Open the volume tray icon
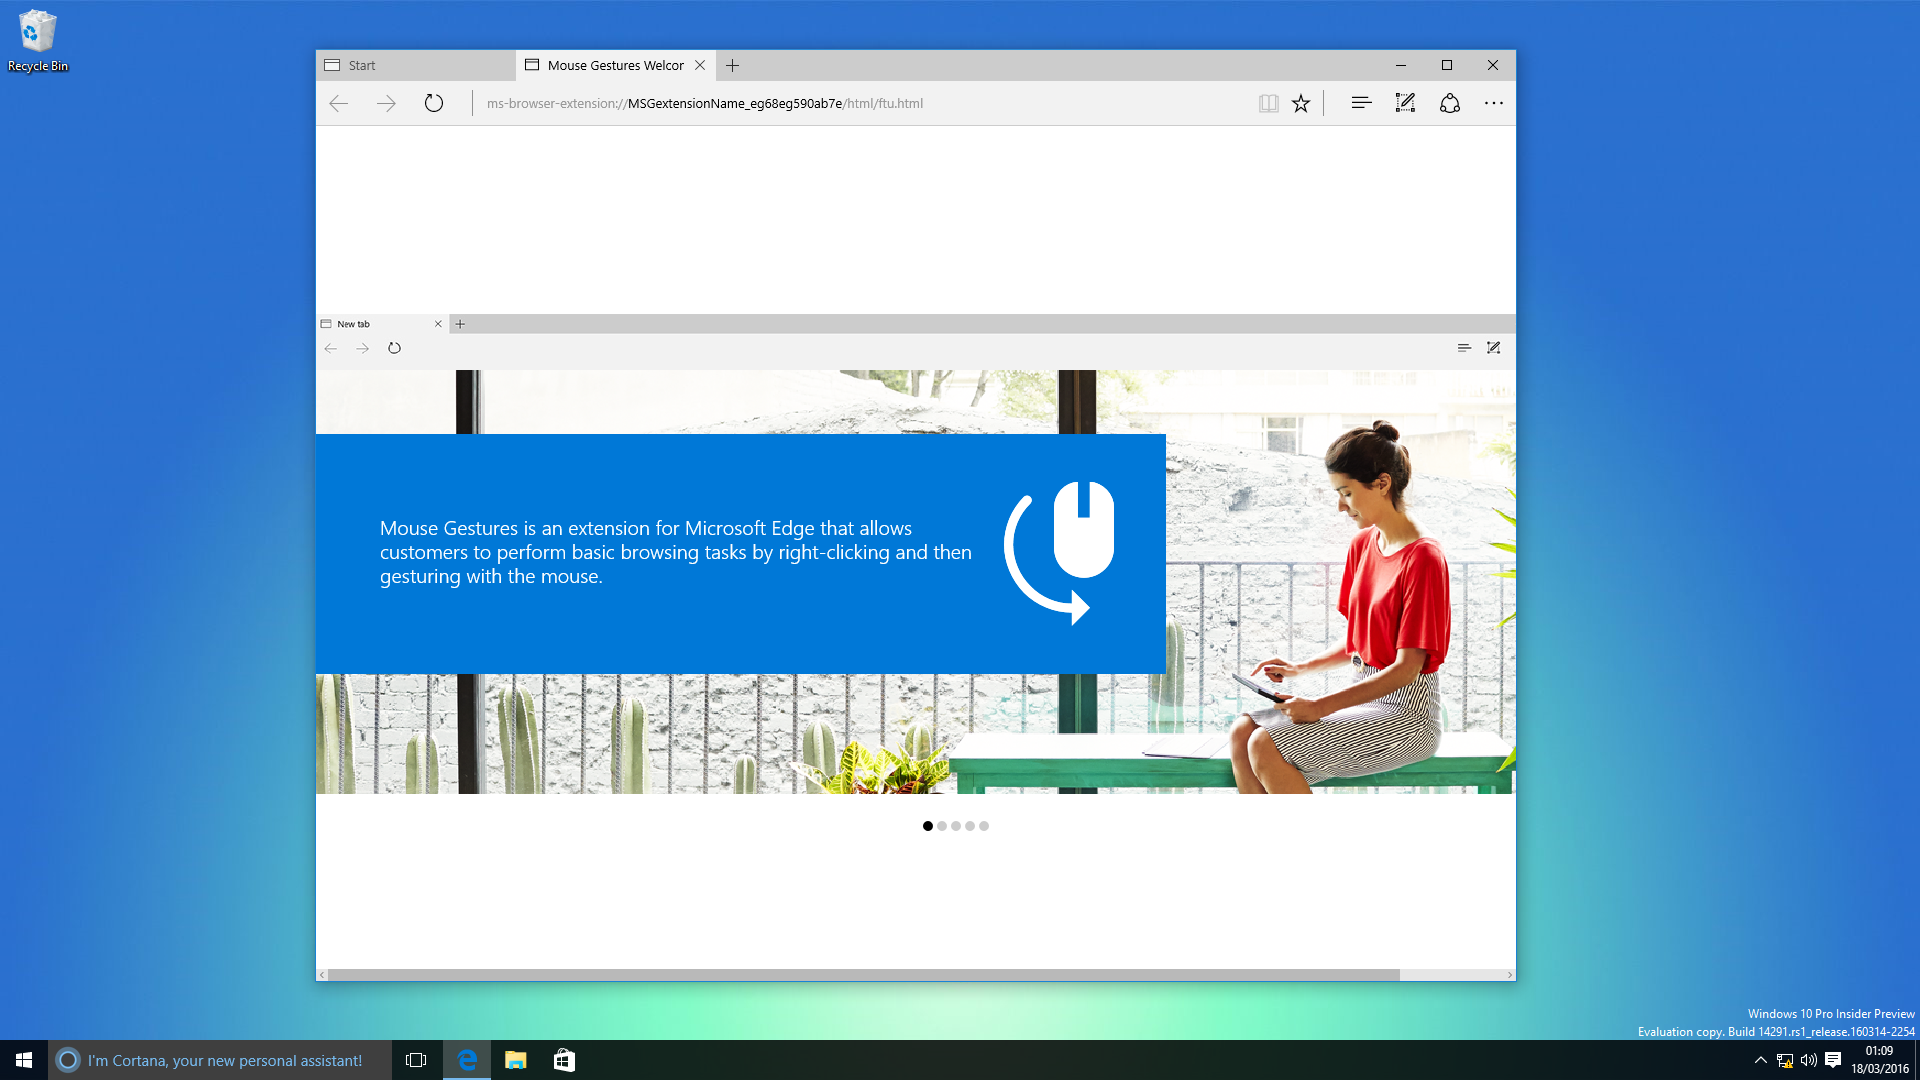The width and height of the screenshot is (1920, 1080). point(1808,1060)
